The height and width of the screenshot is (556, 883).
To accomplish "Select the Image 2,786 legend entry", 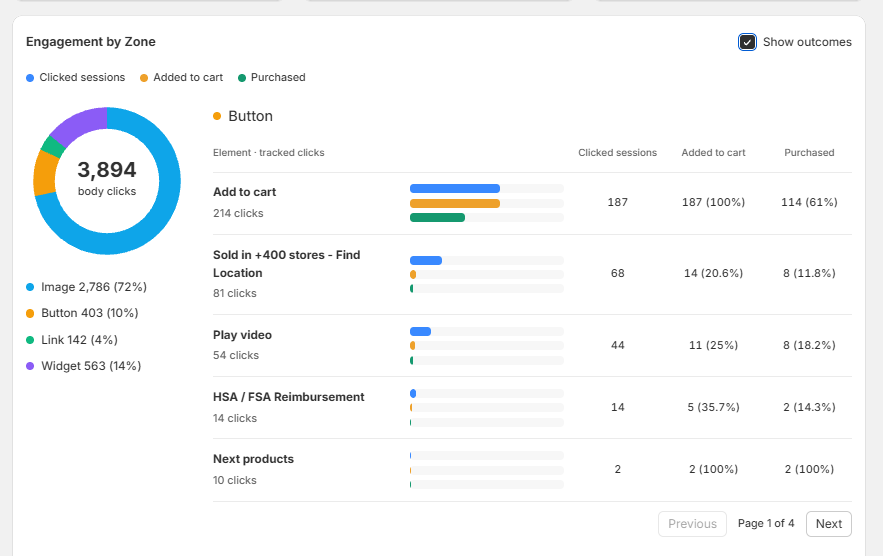I will point(87,287).
